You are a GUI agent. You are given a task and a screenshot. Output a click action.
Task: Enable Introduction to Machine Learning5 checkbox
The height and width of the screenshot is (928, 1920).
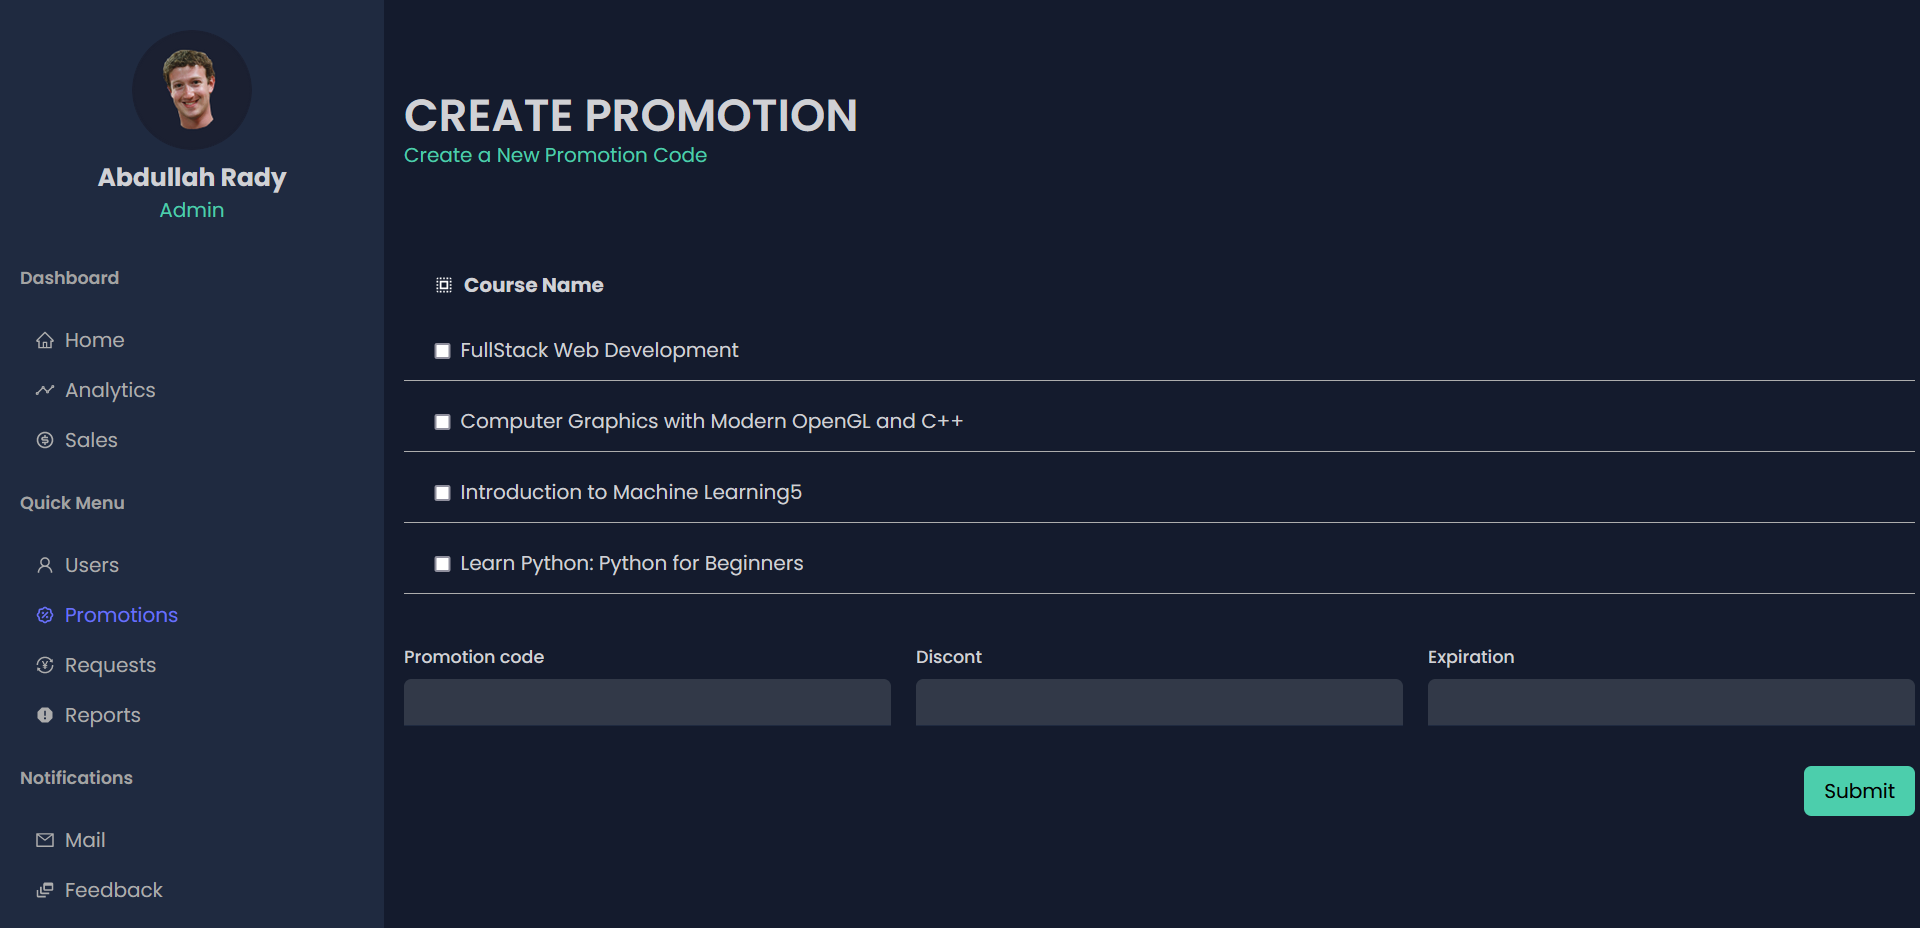point(442,493)
